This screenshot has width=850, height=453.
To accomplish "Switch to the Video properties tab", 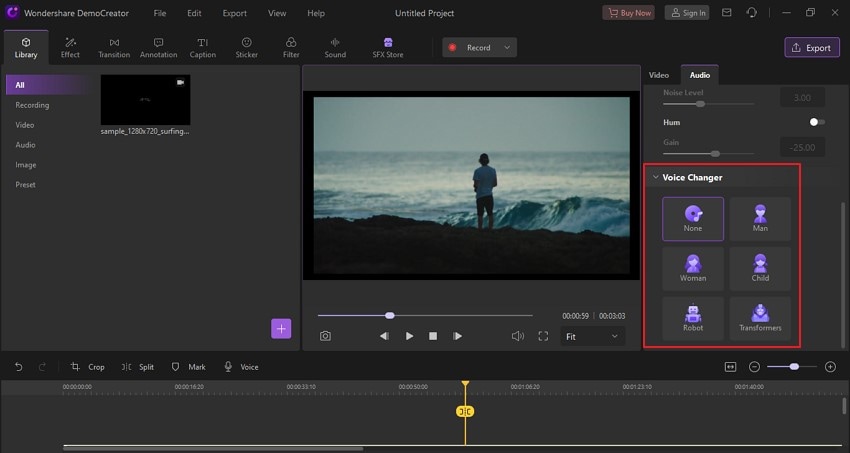I will tap(658, 75).
